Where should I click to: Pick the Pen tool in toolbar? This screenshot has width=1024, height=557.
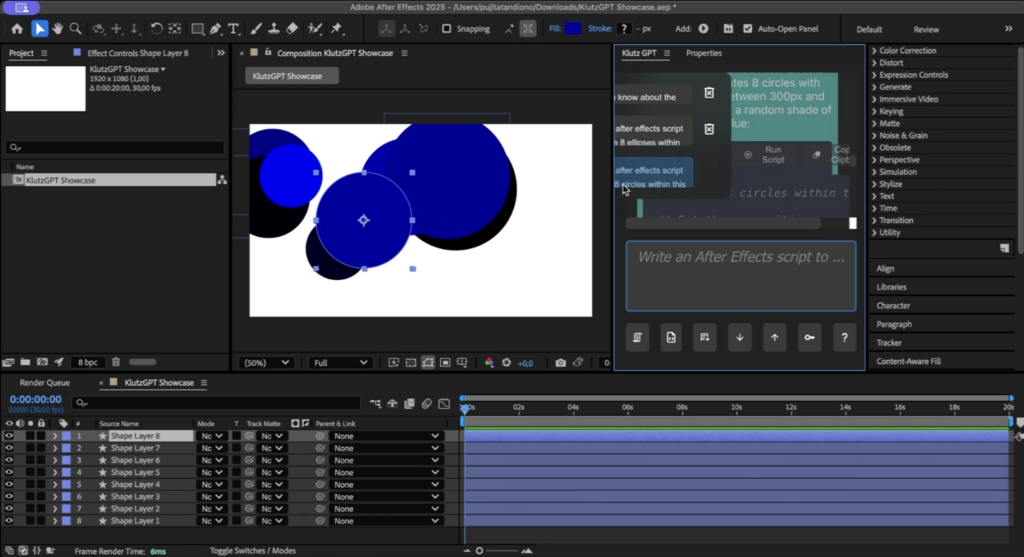pyautogui.click(x=216, y=29)
